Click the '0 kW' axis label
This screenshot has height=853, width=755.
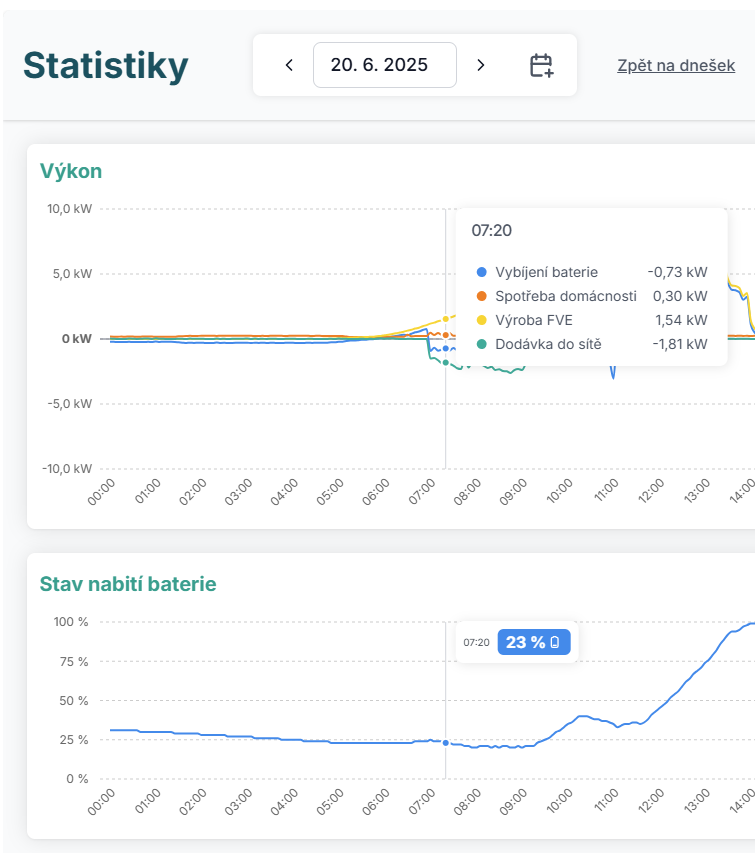click(77, 339)
